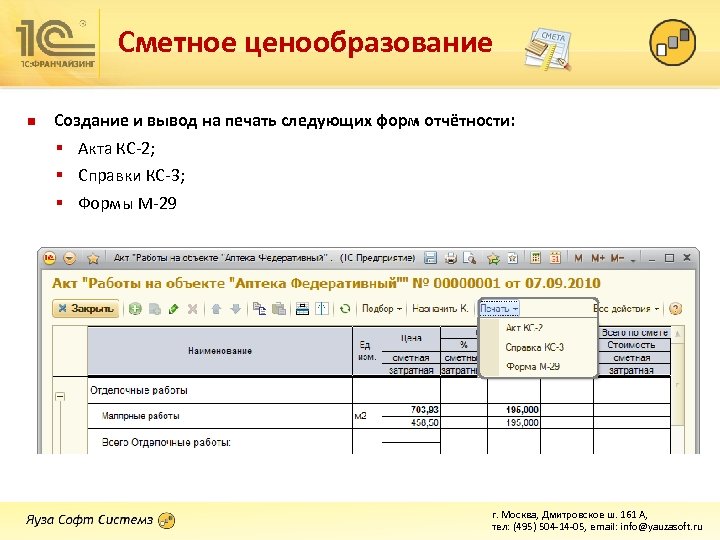Select the Малярные работы row
Image resolution: width=720 pixels, height=540 pixels.
[x=220, y=416]
